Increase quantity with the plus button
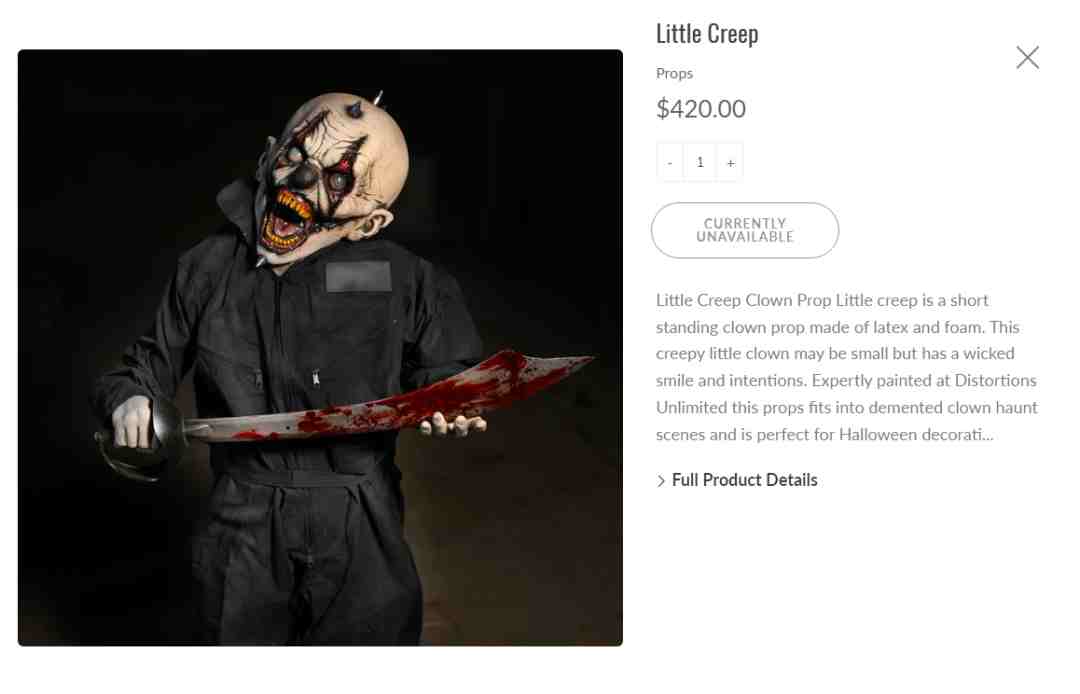This screenshot has height=694, width=1080. click(x=730, y=162)
